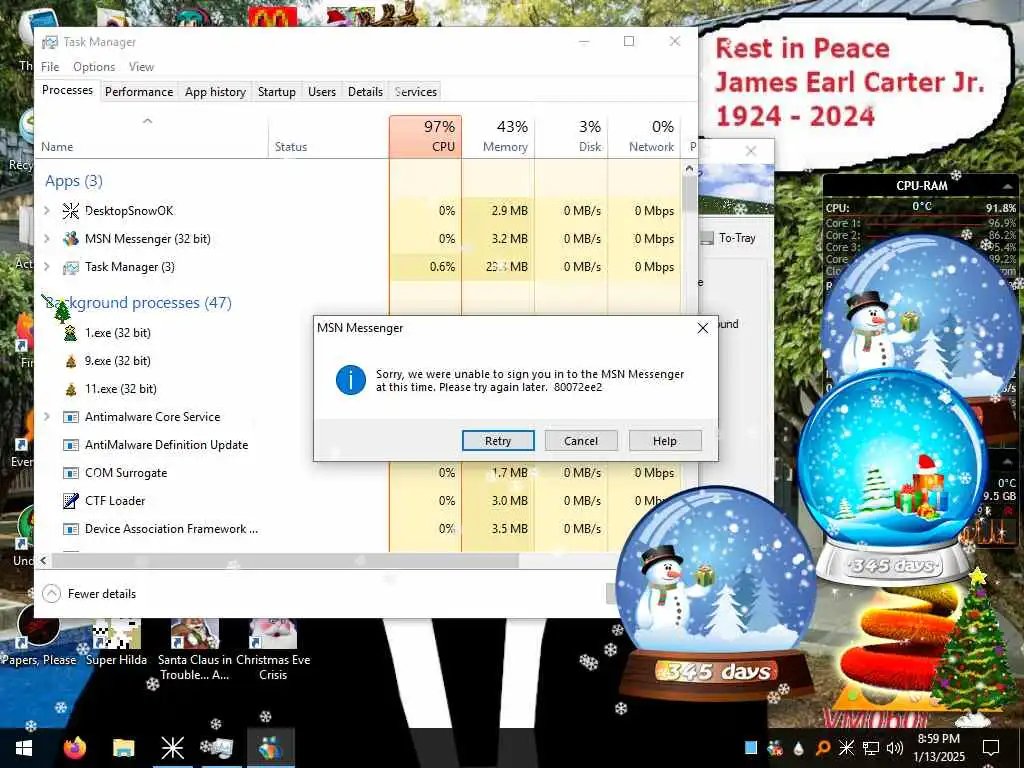
Task: Switch to the Services tab
Action: tap(416, 92)
